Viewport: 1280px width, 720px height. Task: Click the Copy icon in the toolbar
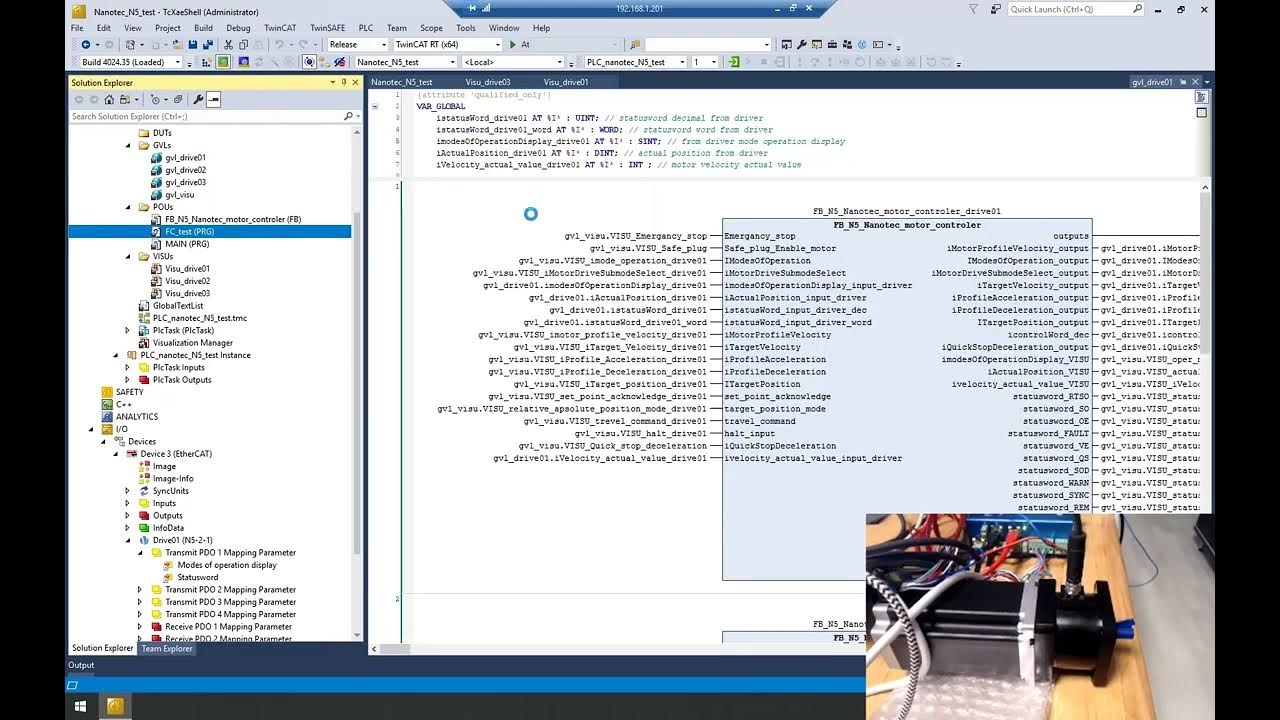[243, 45]
